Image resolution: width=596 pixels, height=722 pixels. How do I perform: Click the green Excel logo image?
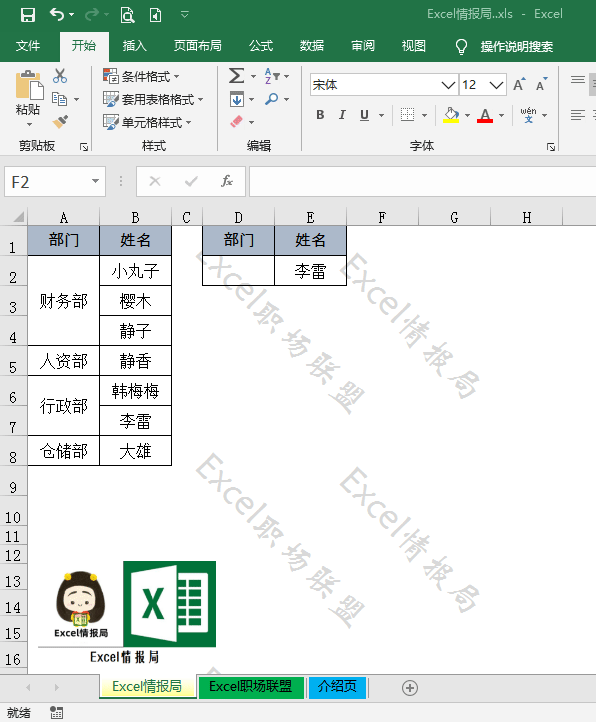click(169, 604)
